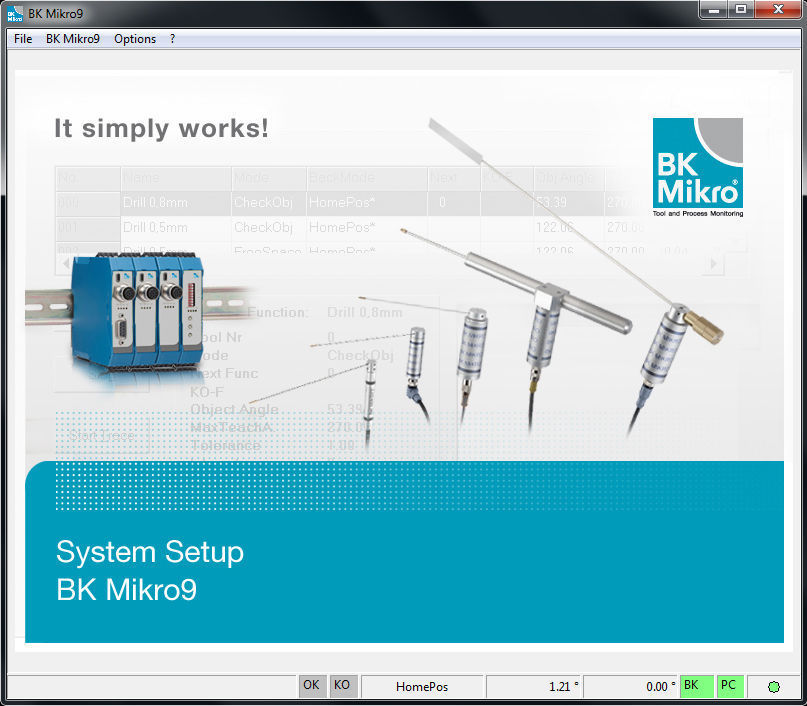This screenshot has height=706, width=807.
Task: Open the BK Mikro9 menu
Action: [x=73, y=39]
